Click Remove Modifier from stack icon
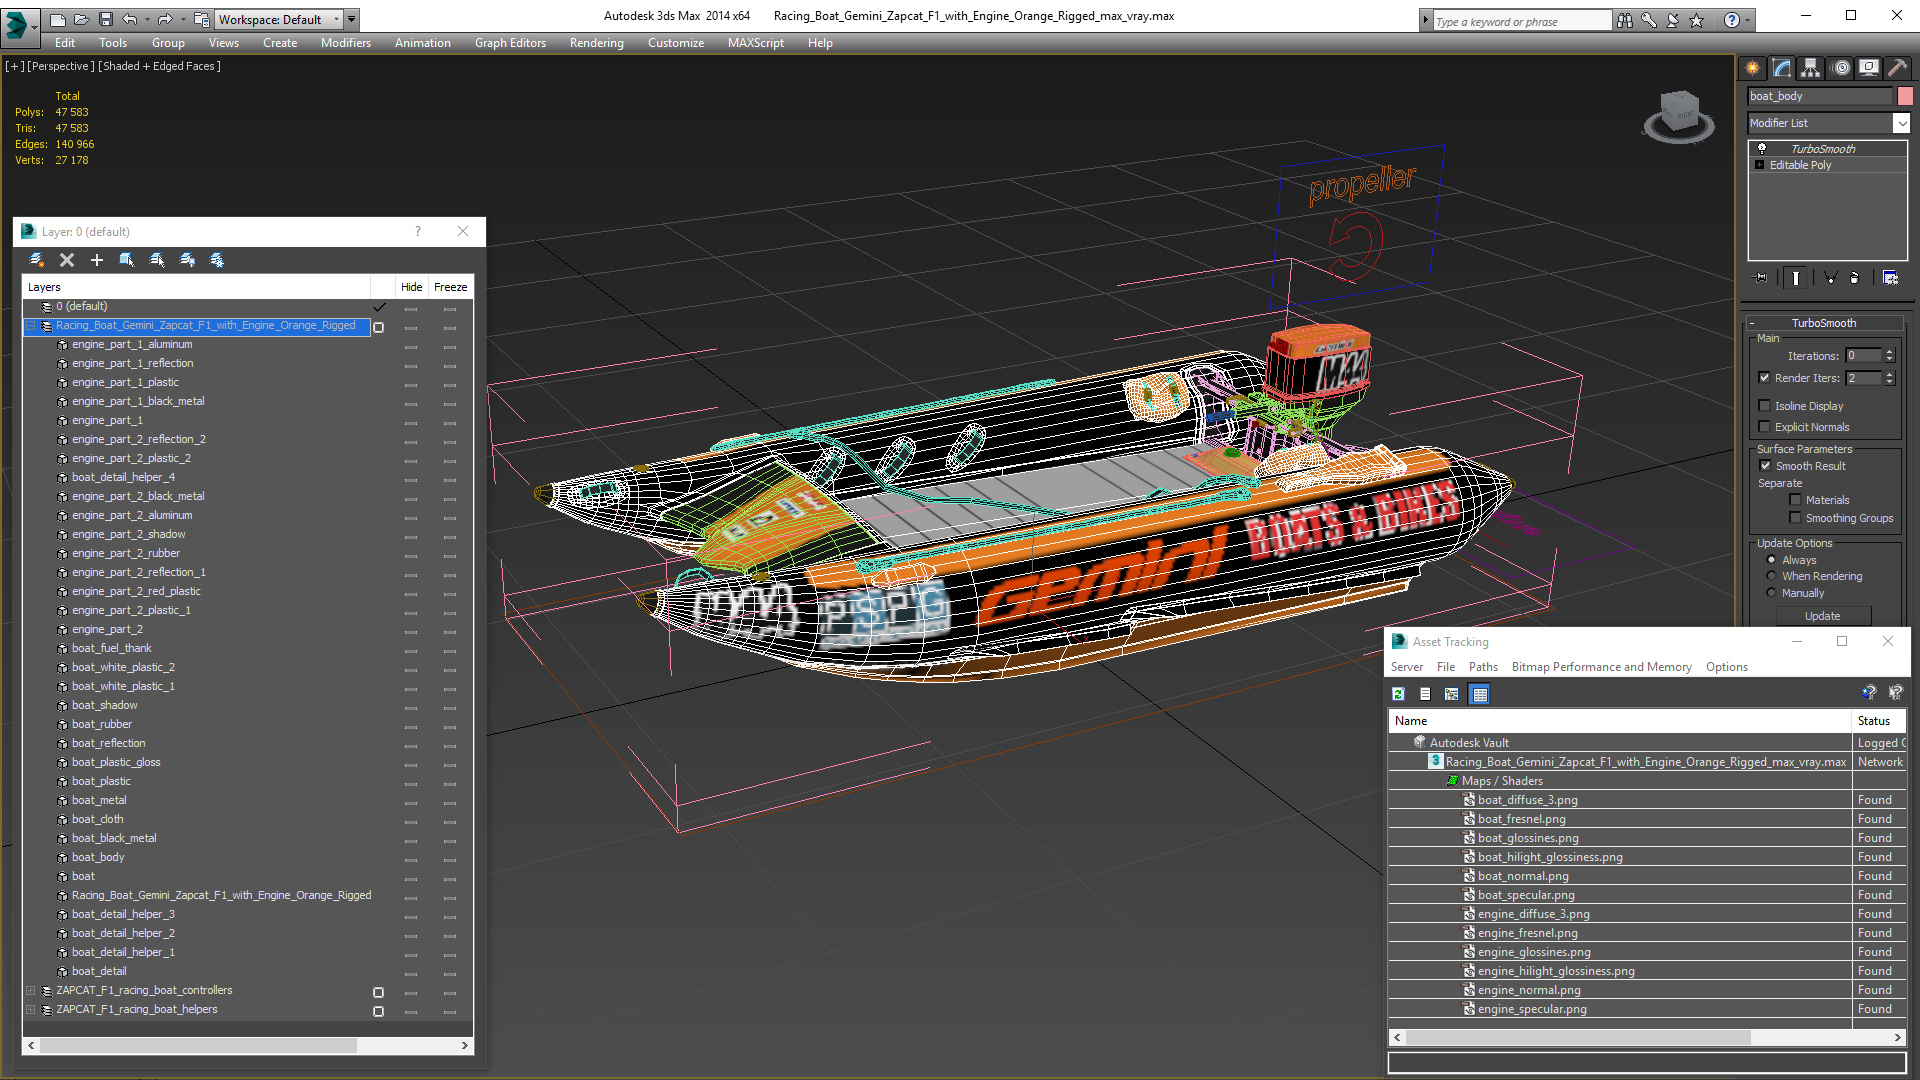The width and height of the screenshot is (1920, 1080). click(1855, 278)
